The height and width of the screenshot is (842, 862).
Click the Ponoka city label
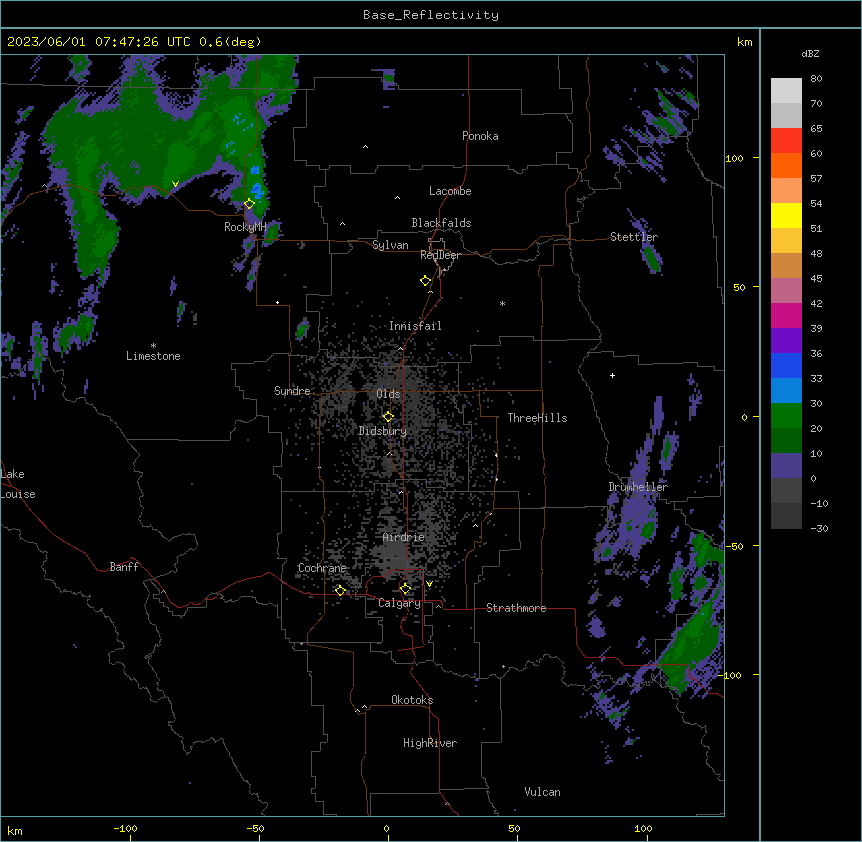coord(480,136)
